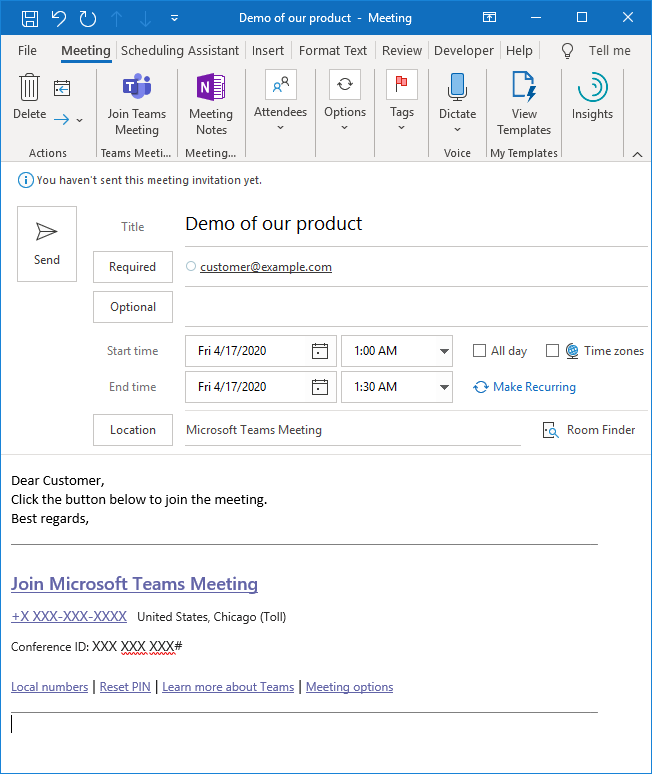Click the Save icon in title bar
The width and height of the screenshot is (652, 774).
pos(30,18)
